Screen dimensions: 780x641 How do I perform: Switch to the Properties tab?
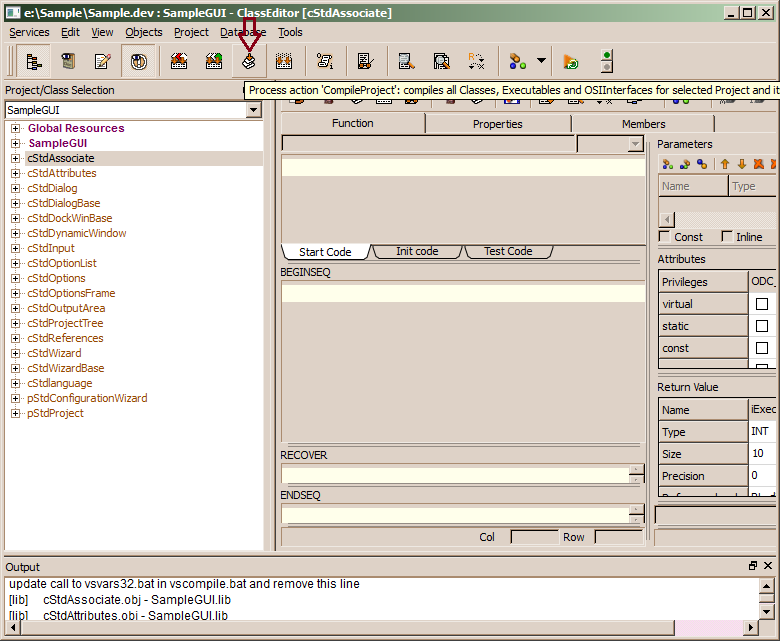pyautogui.click(x=497, y=124)
